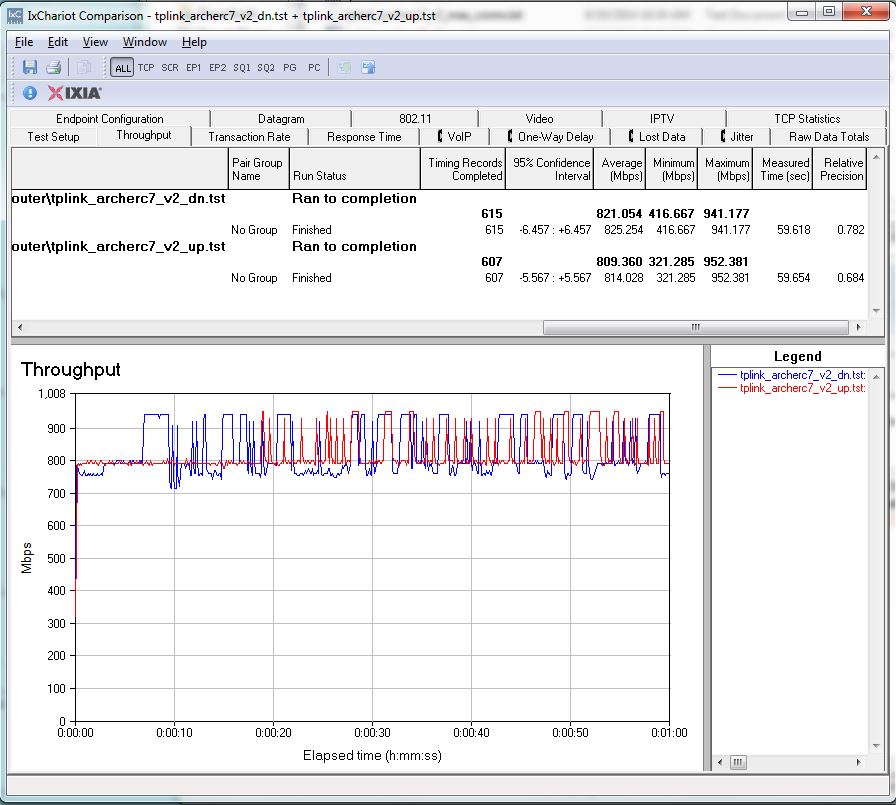The image size is (896, 805).
Task: Switch to the 802.11 tab
Action: (415, 119)
